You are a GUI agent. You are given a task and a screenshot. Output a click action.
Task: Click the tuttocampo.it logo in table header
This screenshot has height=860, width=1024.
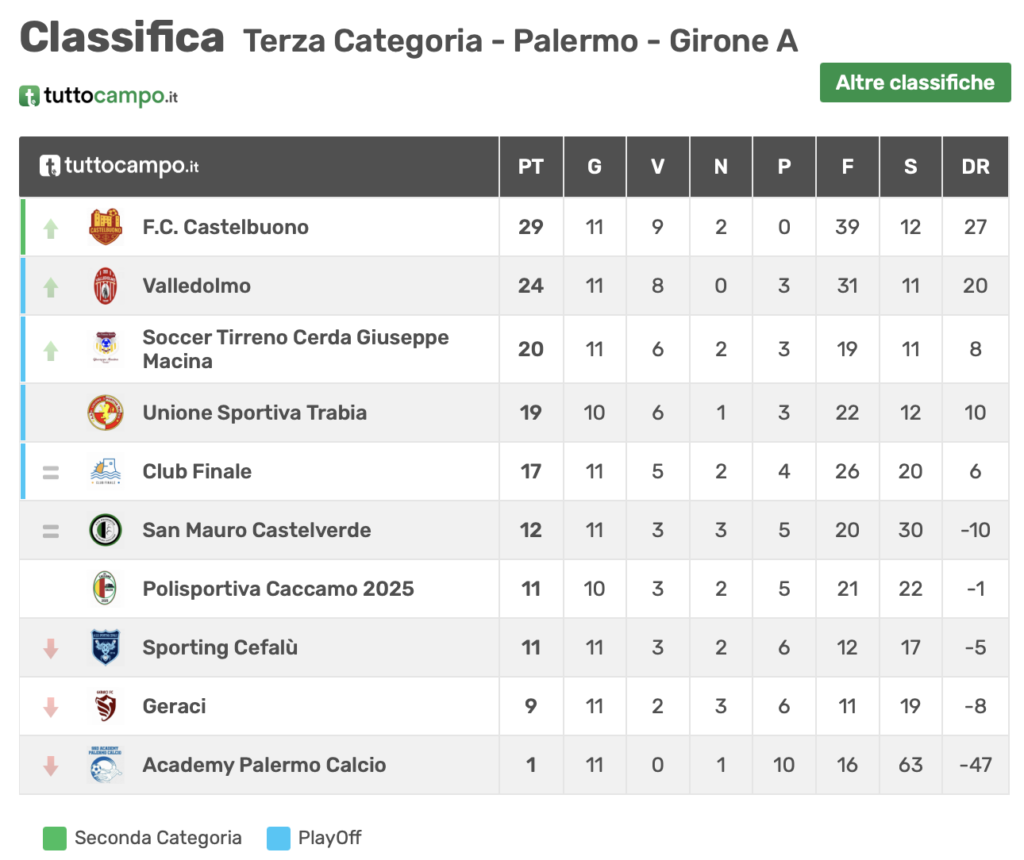click(x=119, y=167)
